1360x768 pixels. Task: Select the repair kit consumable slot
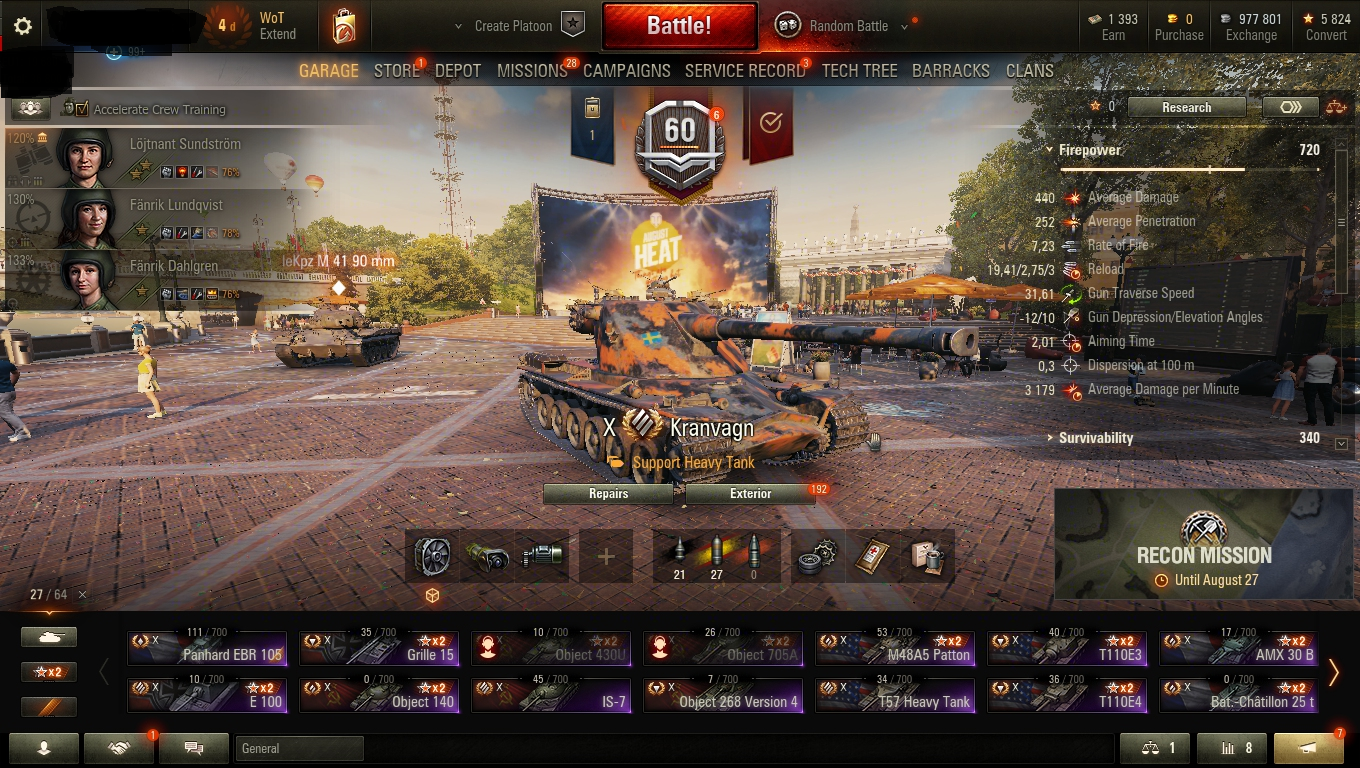point(817,556)
